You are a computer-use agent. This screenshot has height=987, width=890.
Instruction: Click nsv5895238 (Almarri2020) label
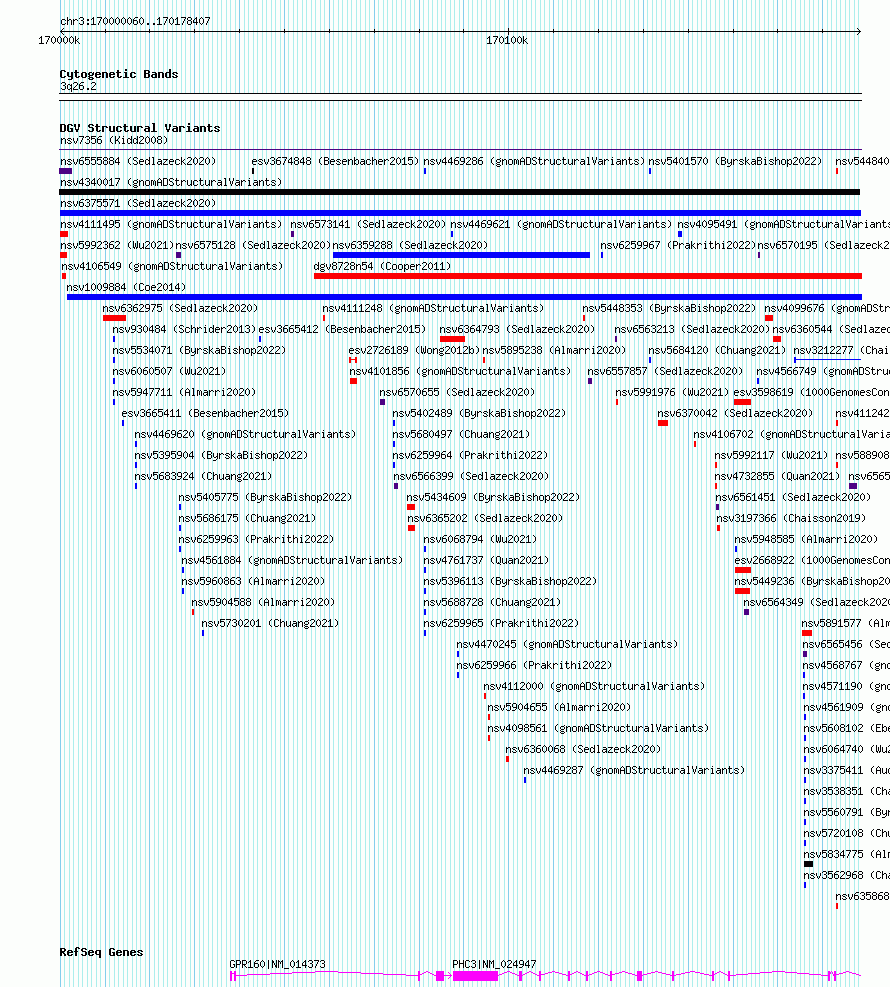[555, 350]
